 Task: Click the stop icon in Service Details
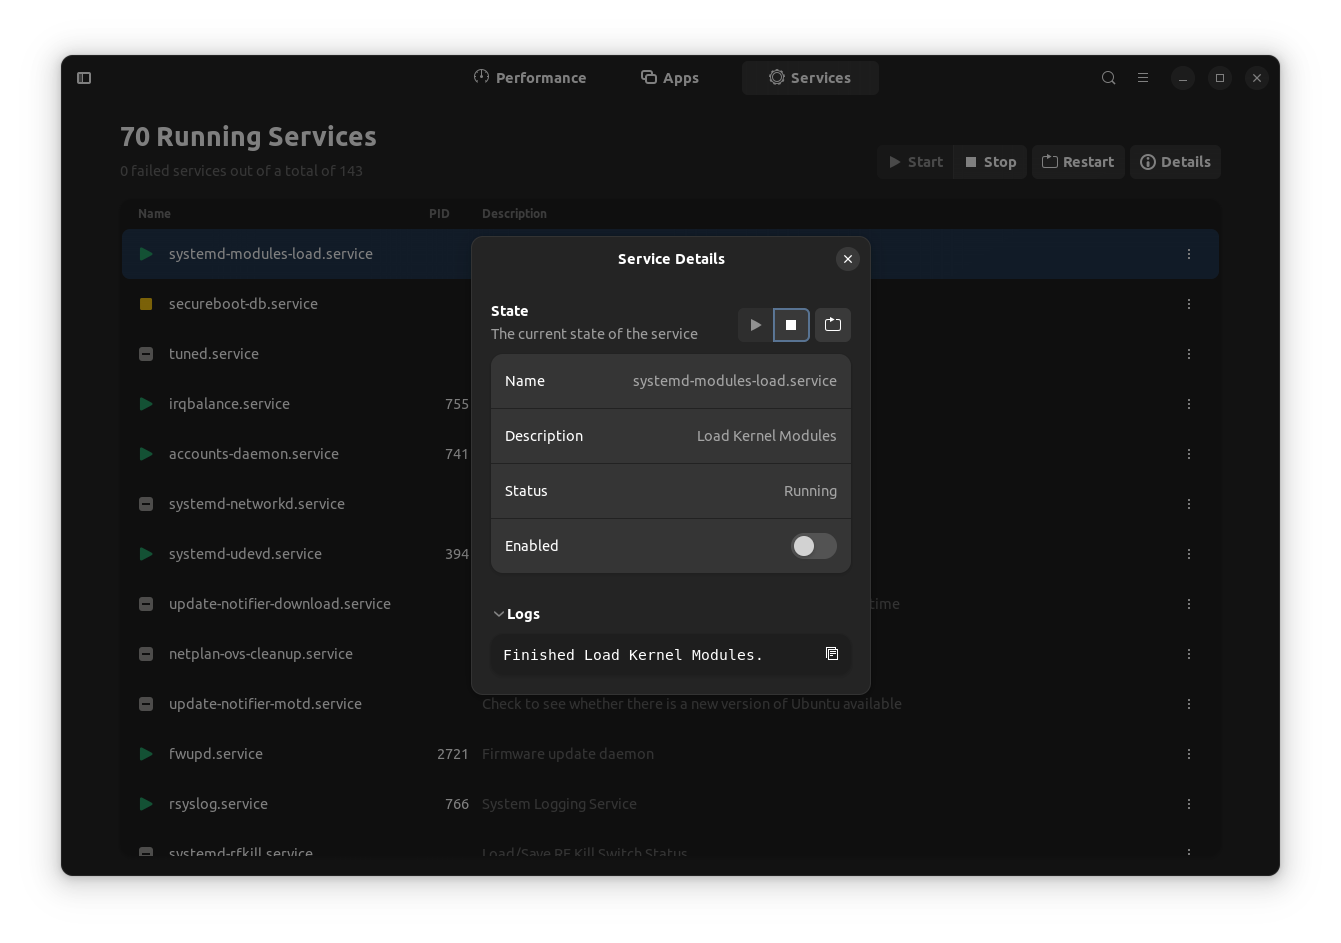click(791, 324)
